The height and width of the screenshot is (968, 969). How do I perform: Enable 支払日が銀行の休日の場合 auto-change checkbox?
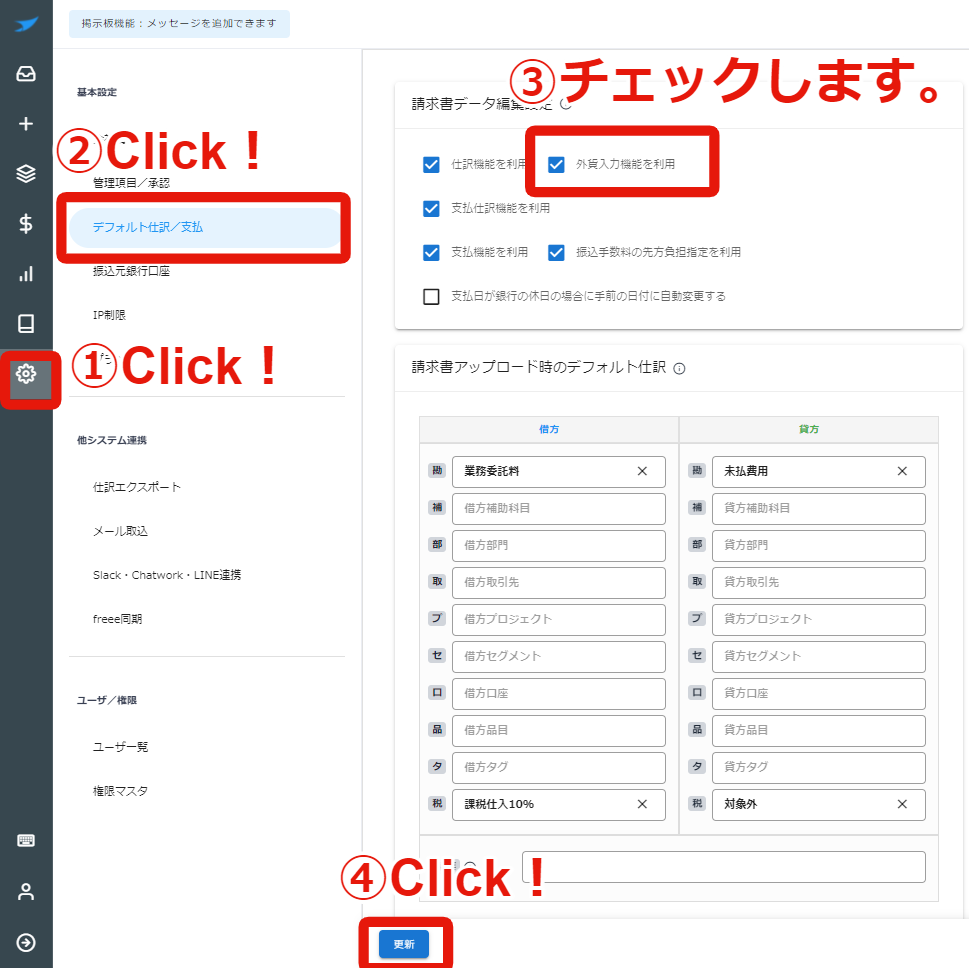[x=431, y=297]
